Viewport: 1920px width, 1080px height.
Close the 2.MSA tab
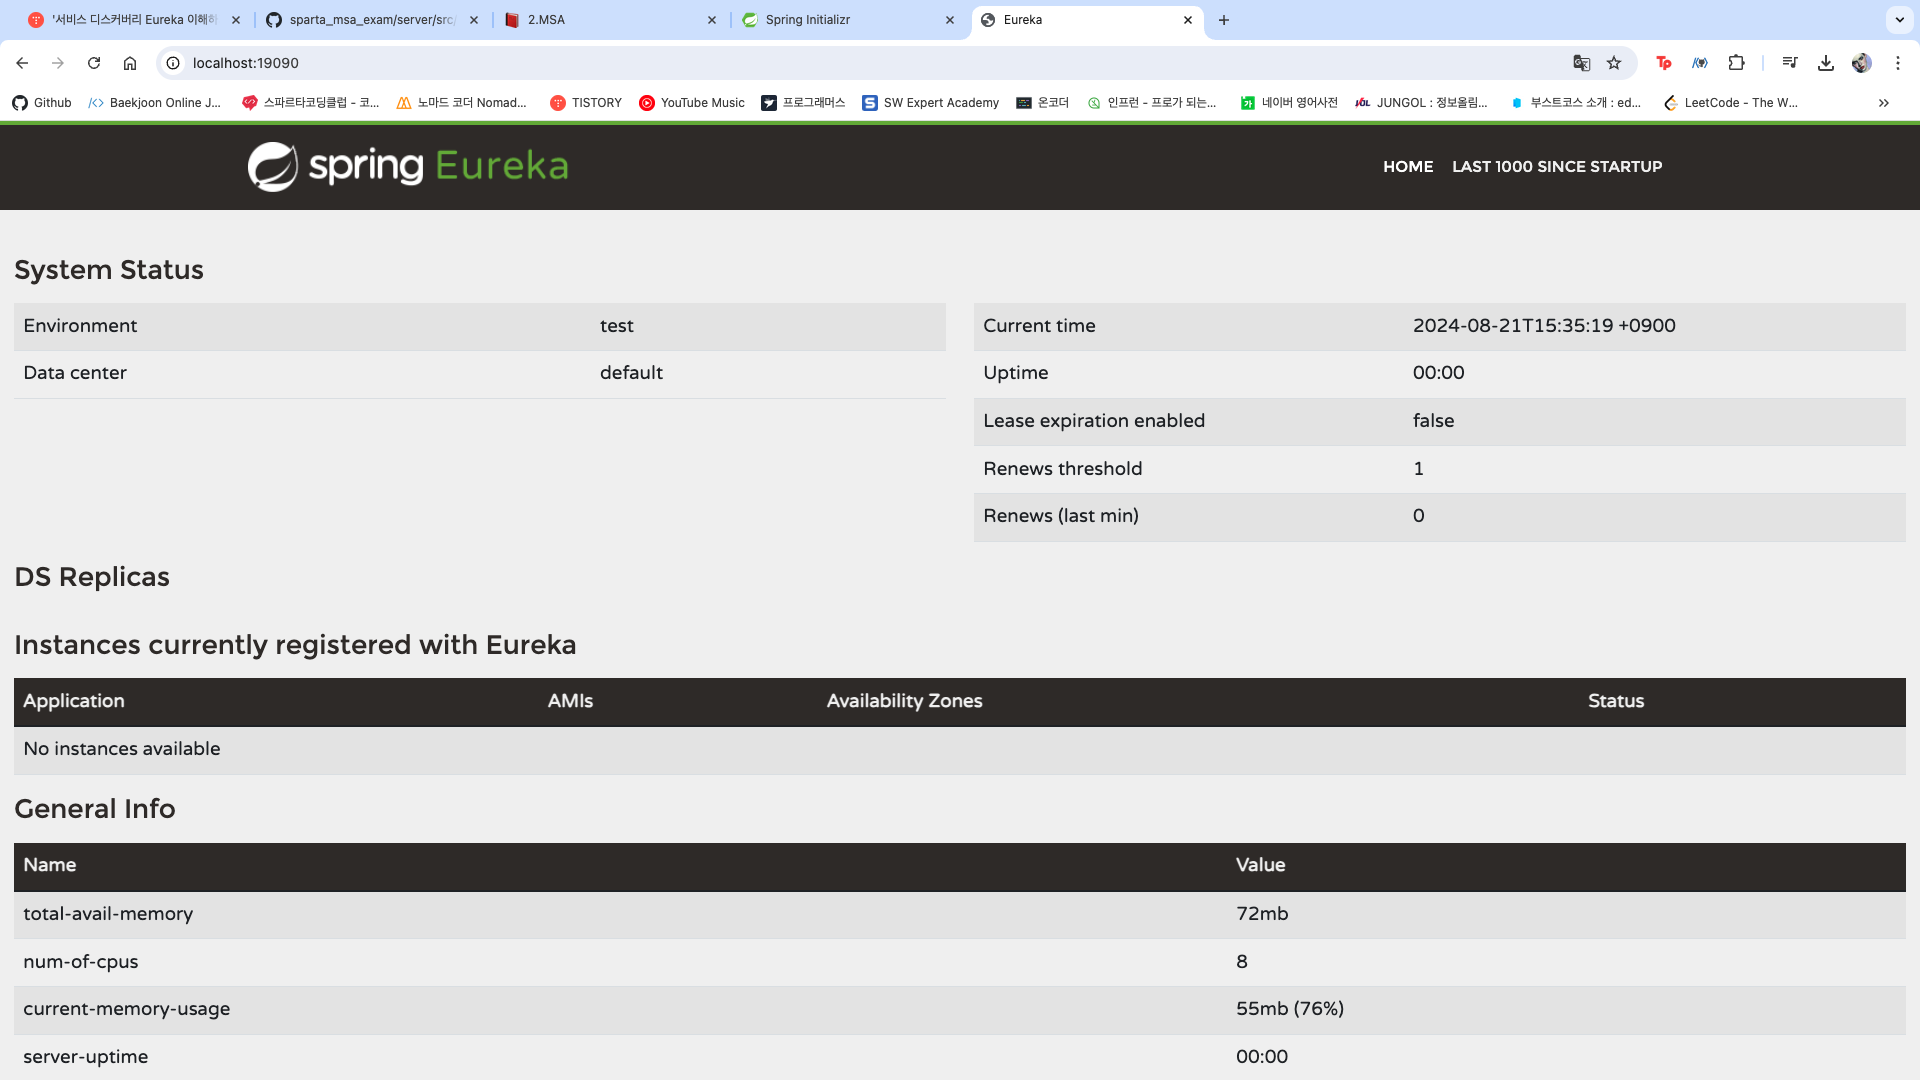pos(712,20)
